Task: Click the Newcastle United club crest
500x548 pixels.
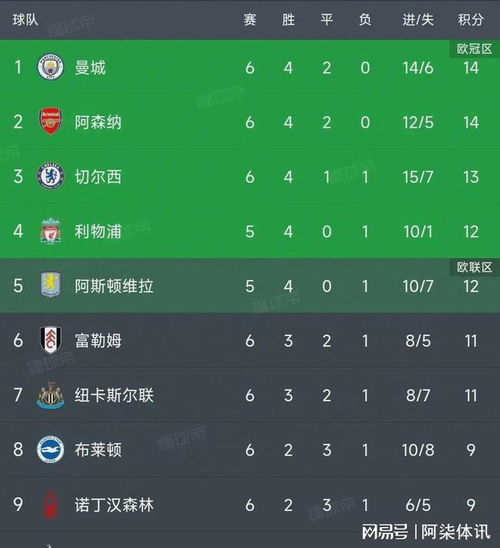Action: coord(50,395)
